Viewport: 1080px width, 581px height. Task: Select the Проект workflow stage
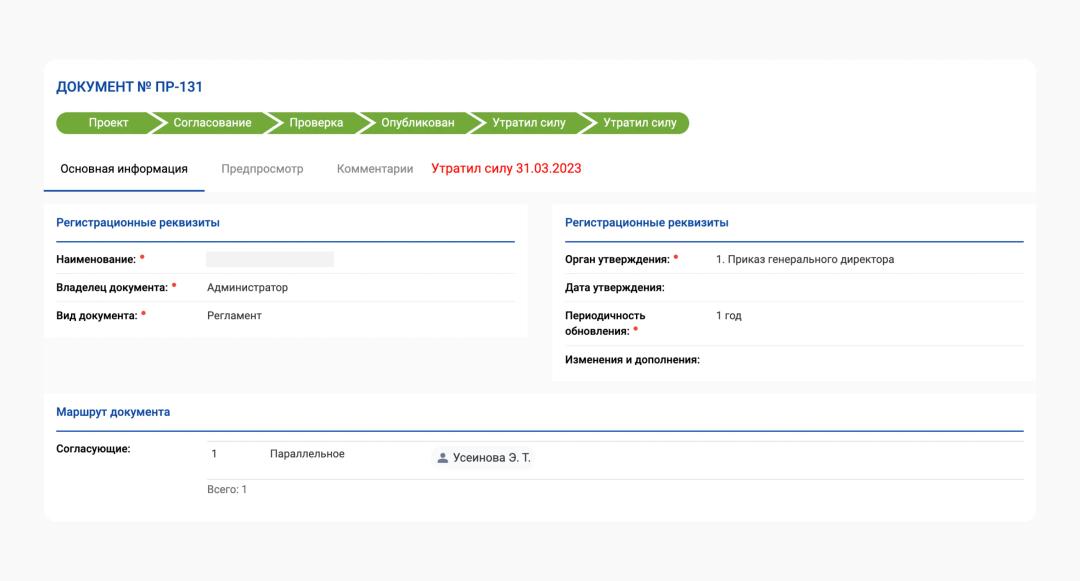pos(108,123)
